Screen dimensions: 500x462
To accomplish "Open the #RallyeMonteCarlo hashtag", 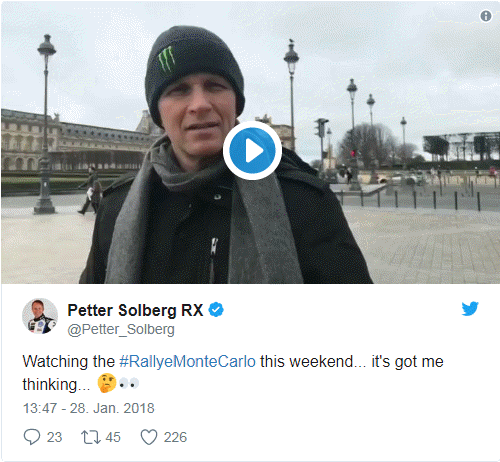I will 188,362.
